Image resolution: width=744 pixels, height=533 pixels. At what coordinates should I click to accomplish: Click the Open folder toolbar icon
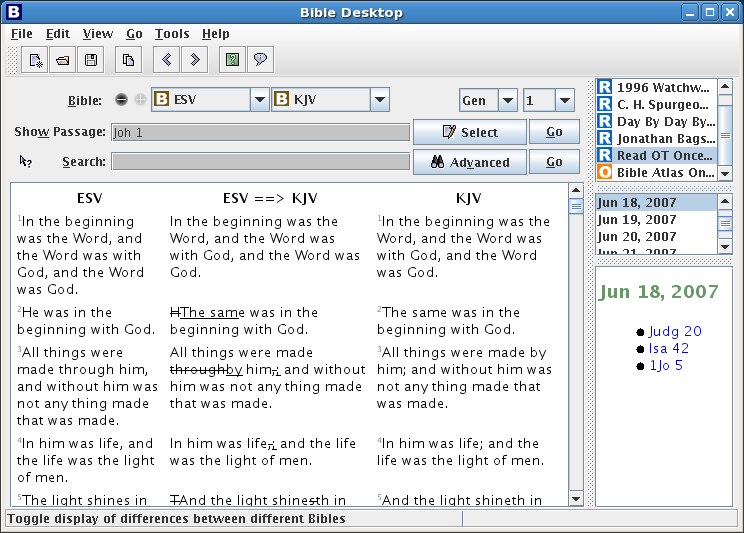click(63, 60)
